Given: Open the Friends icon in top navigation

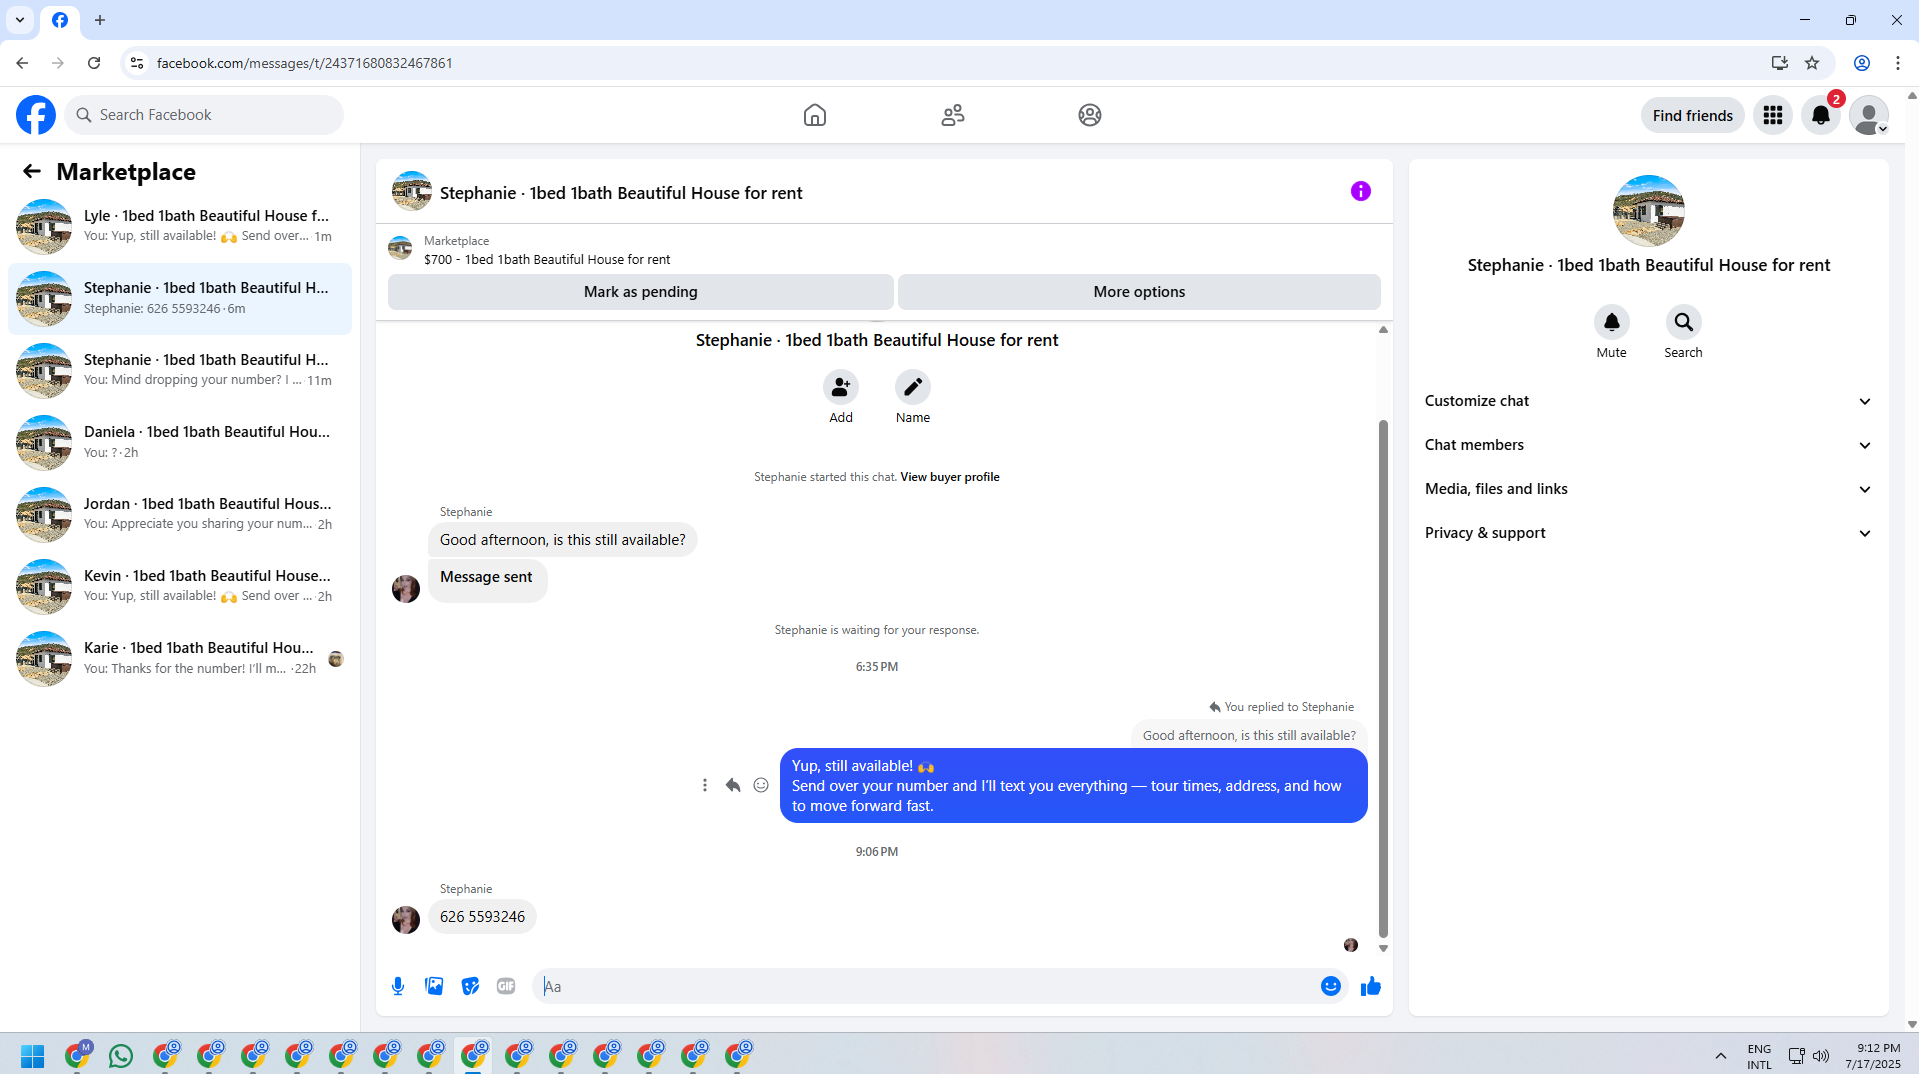Looking at the screenshot, I should click(953, 115).
